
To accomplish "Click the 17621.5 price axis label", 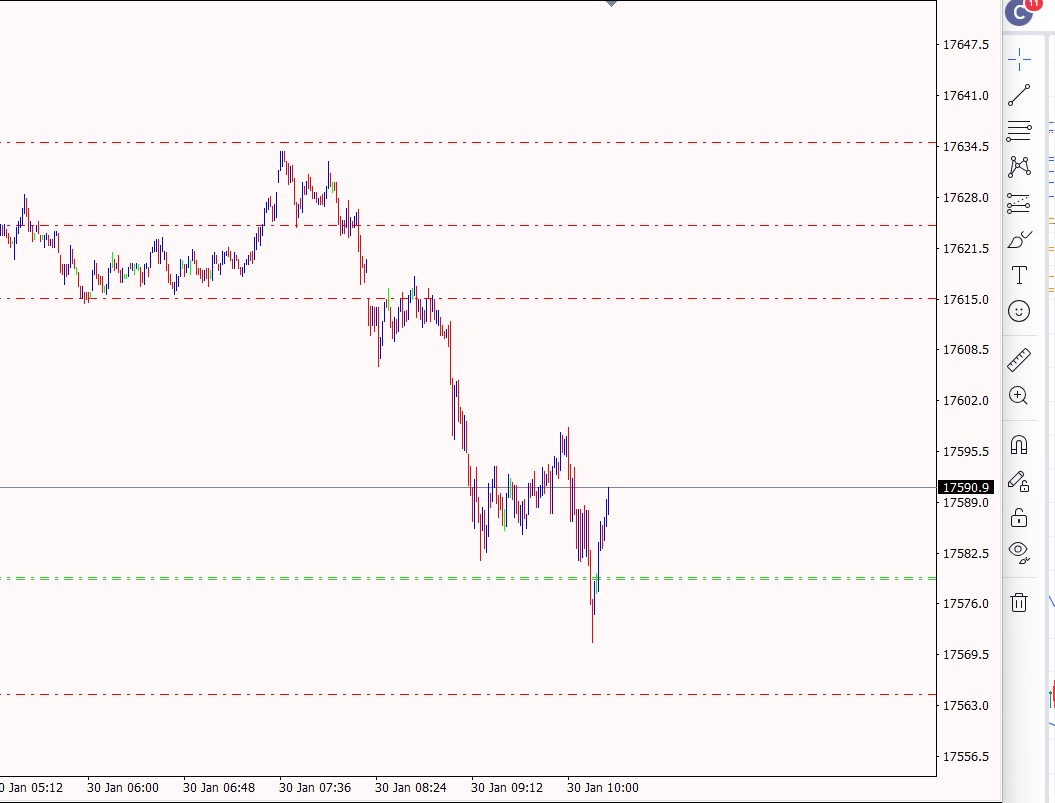I will click(x=966, y=249).
